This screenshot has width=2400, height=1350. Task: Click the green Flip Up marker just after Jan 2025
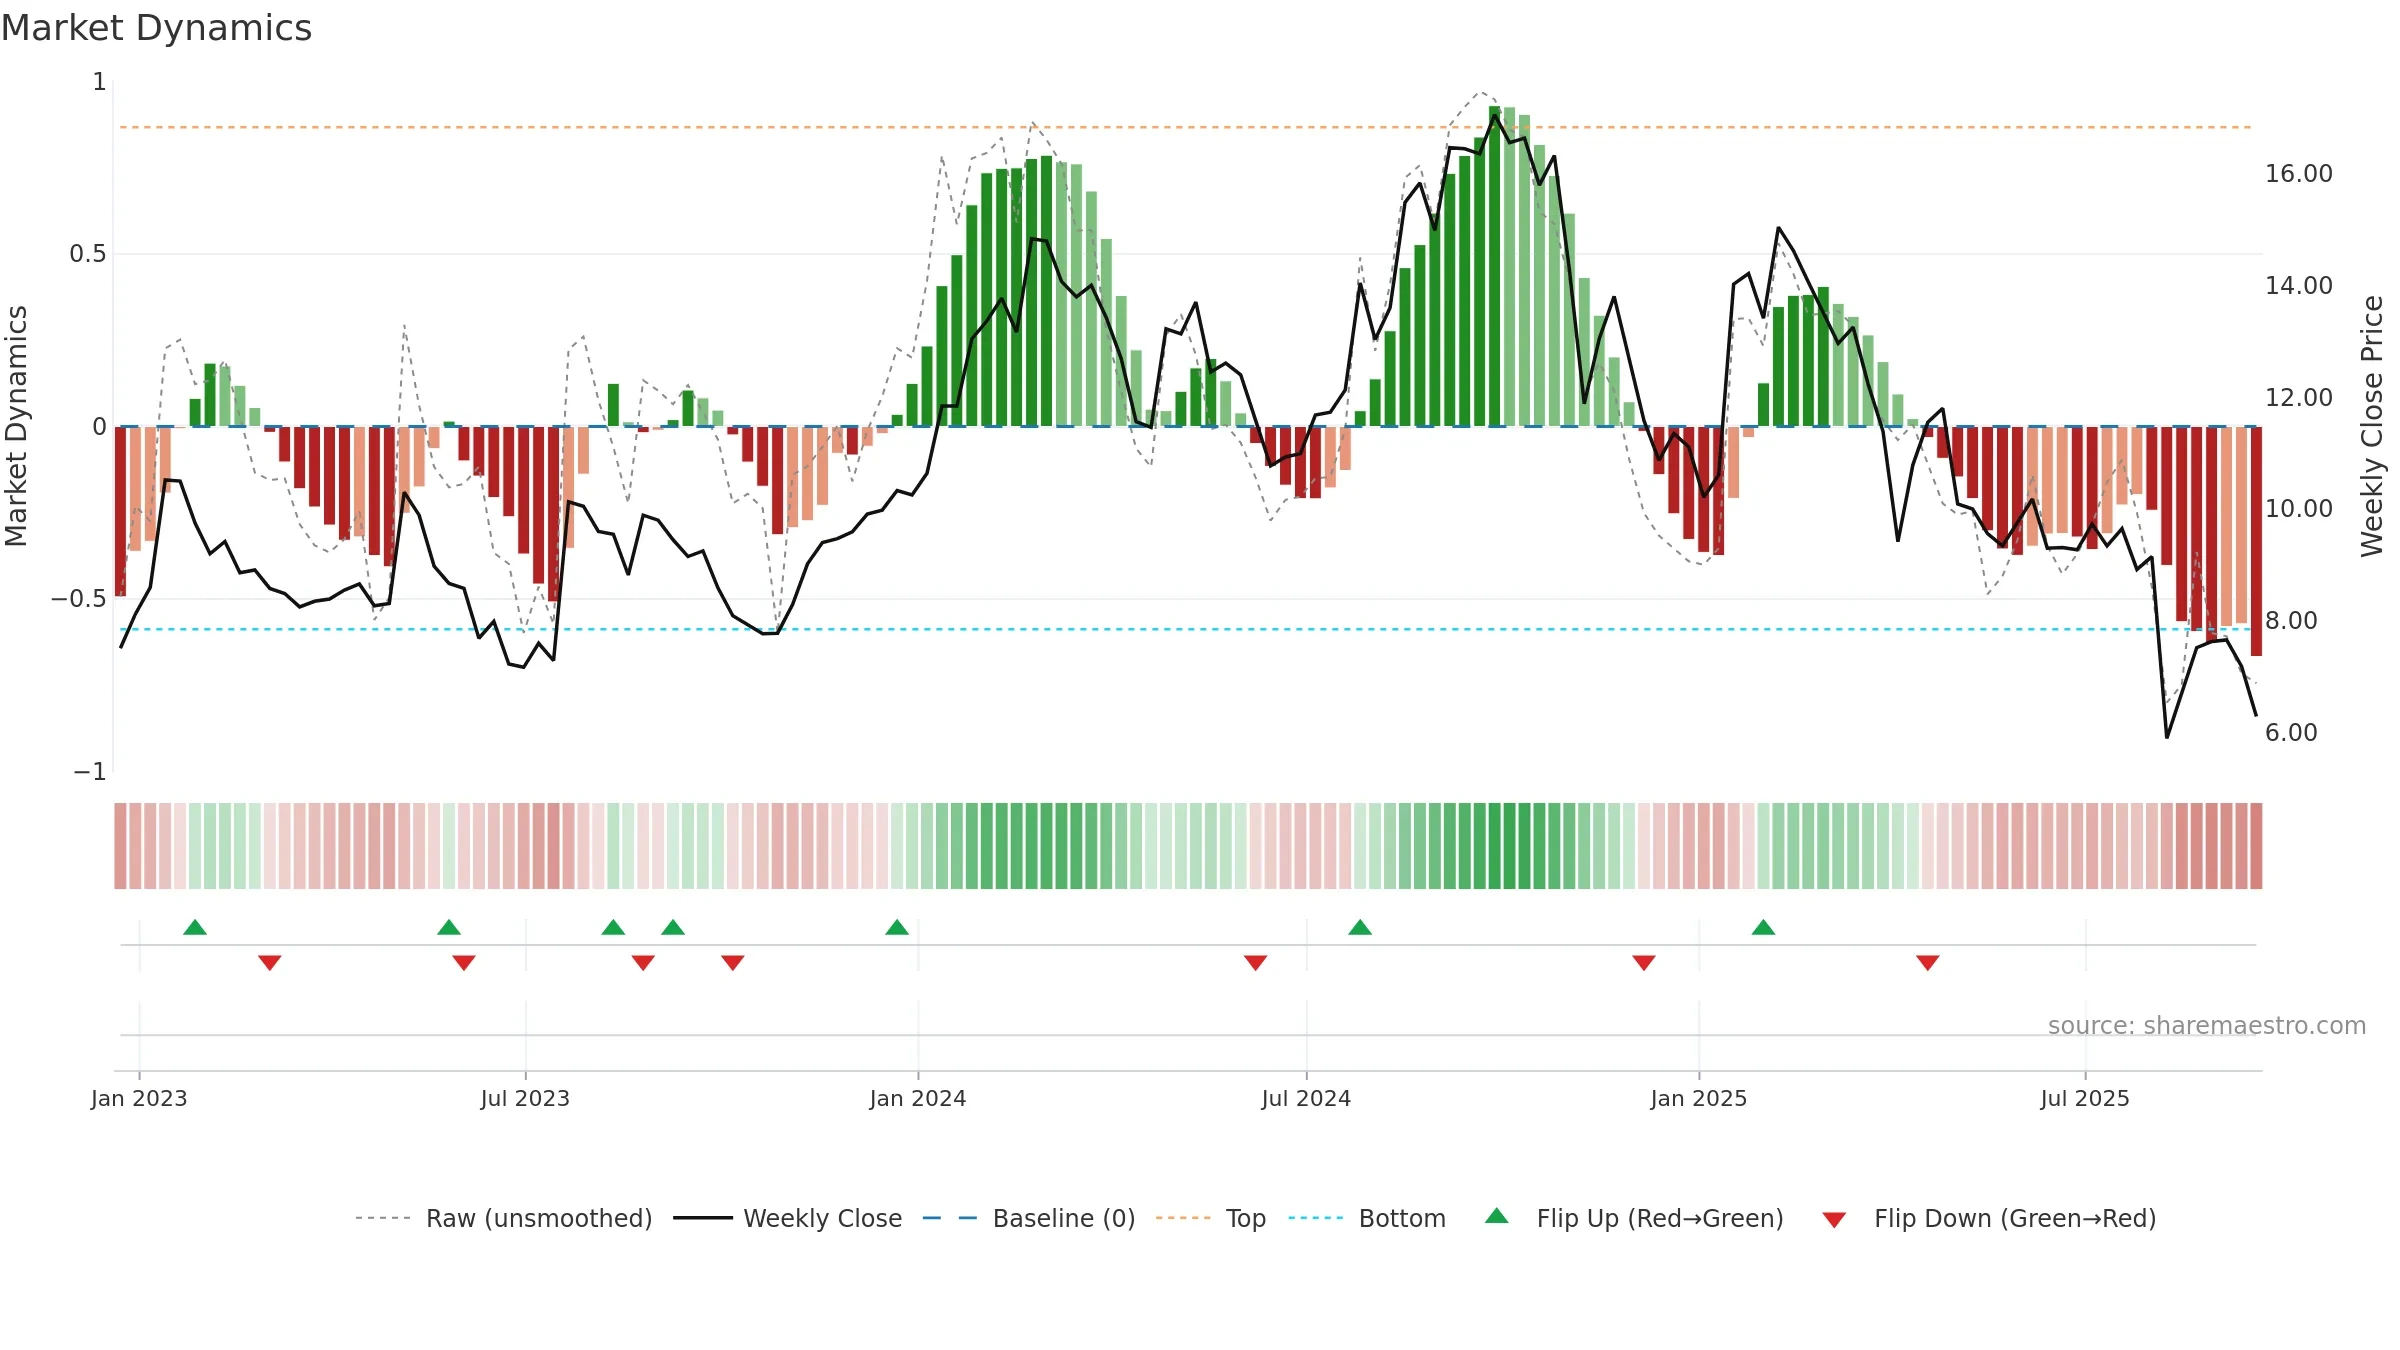point(1763,927)
